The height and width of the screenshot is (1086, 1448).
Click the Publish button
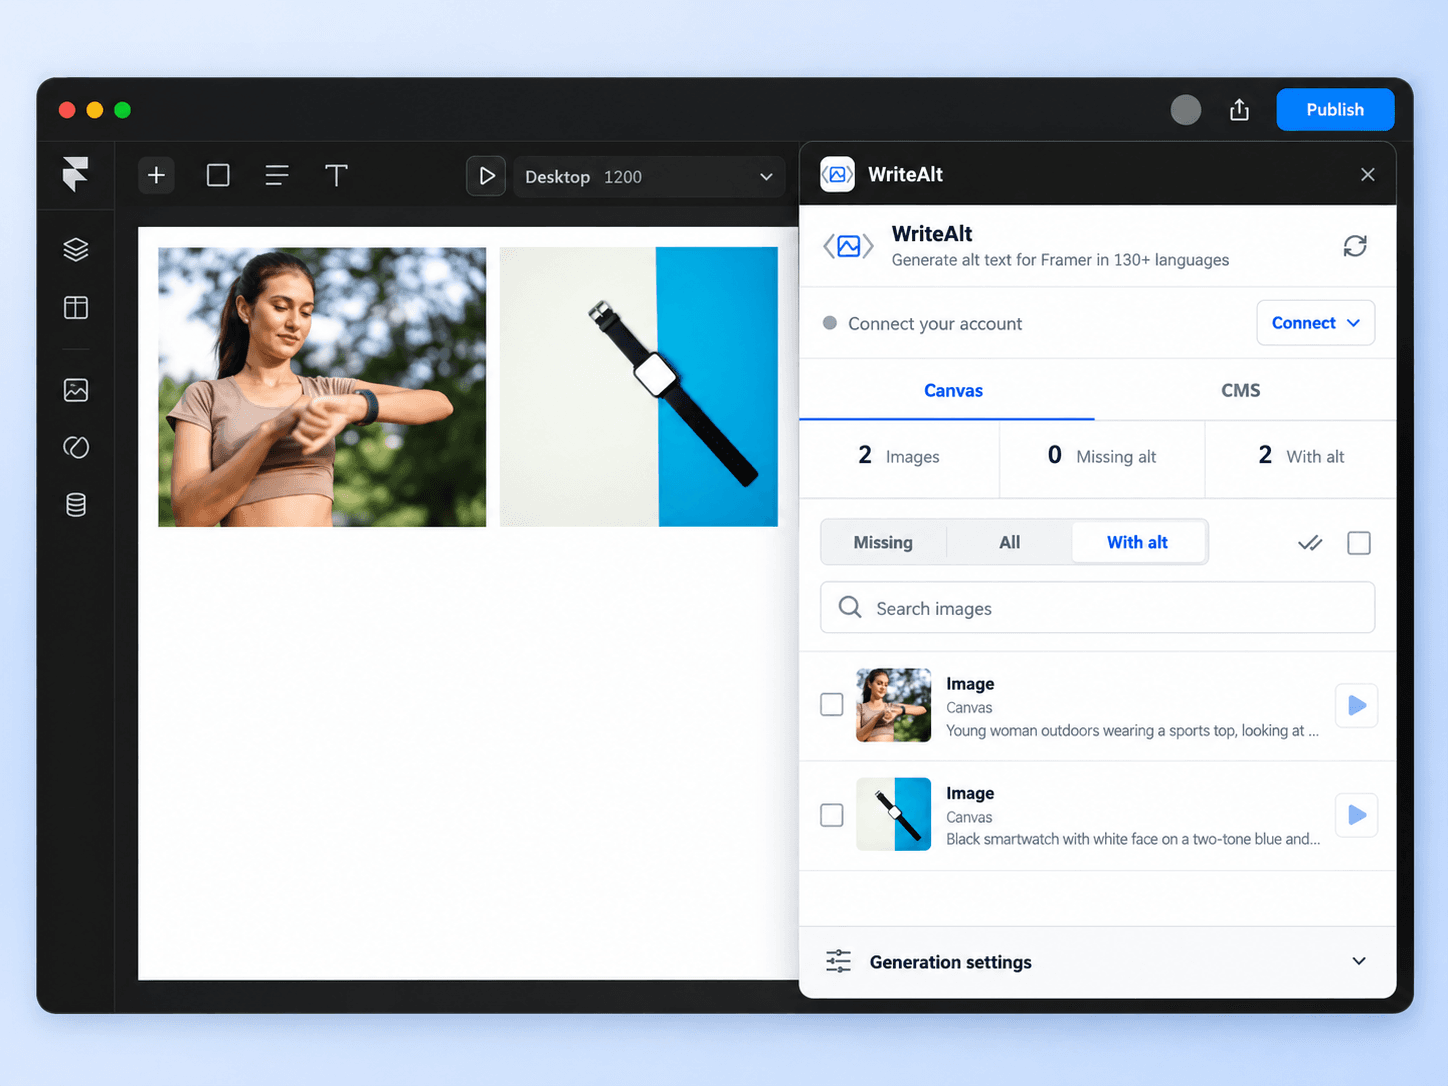[1335, 110]
